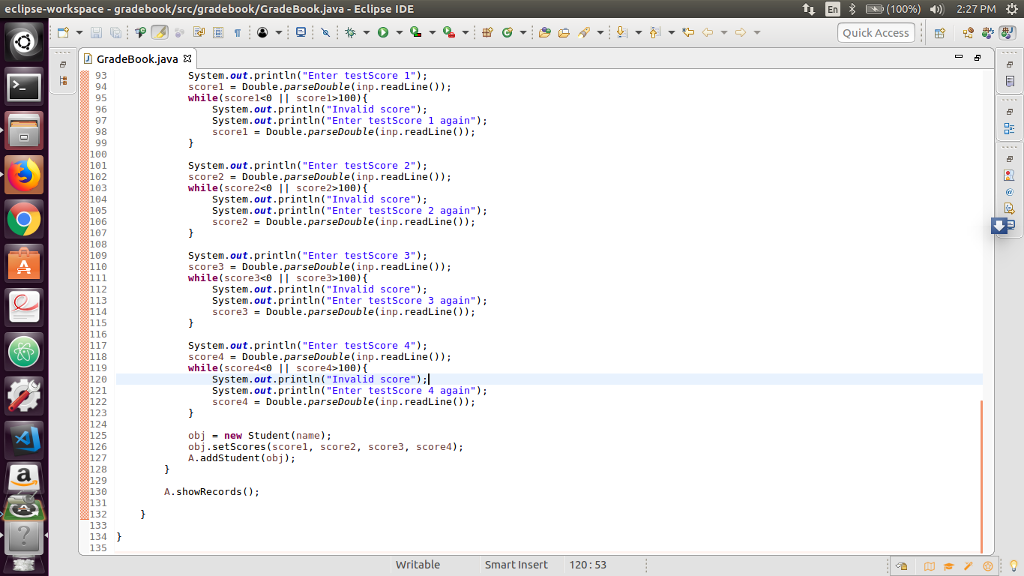Click line number 120 in the gutter
The width and height of the screenshot is (1024, 576).
tap(98, 379)
